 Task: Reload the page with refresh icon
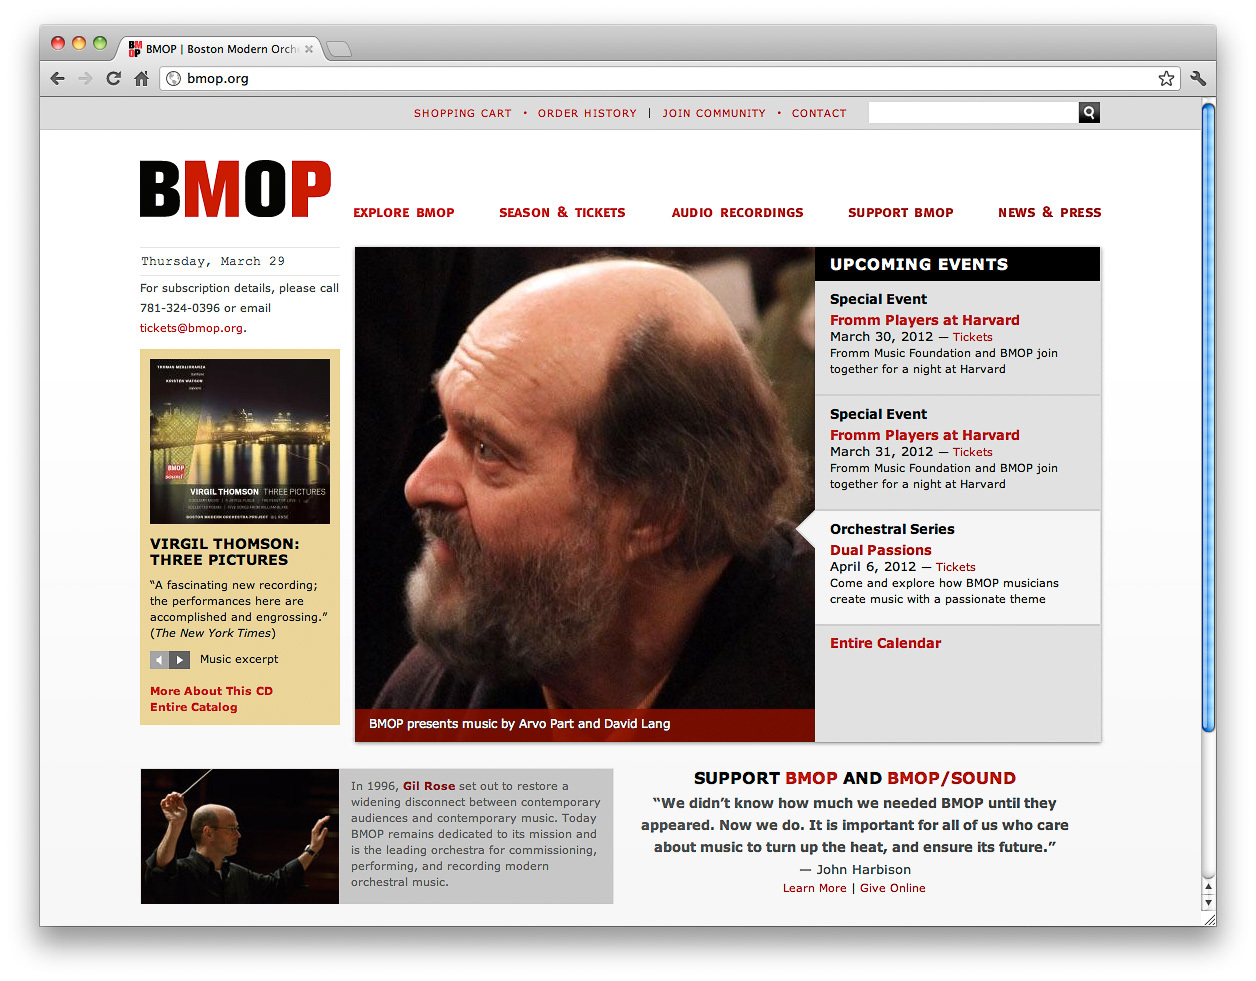point(114,78)
